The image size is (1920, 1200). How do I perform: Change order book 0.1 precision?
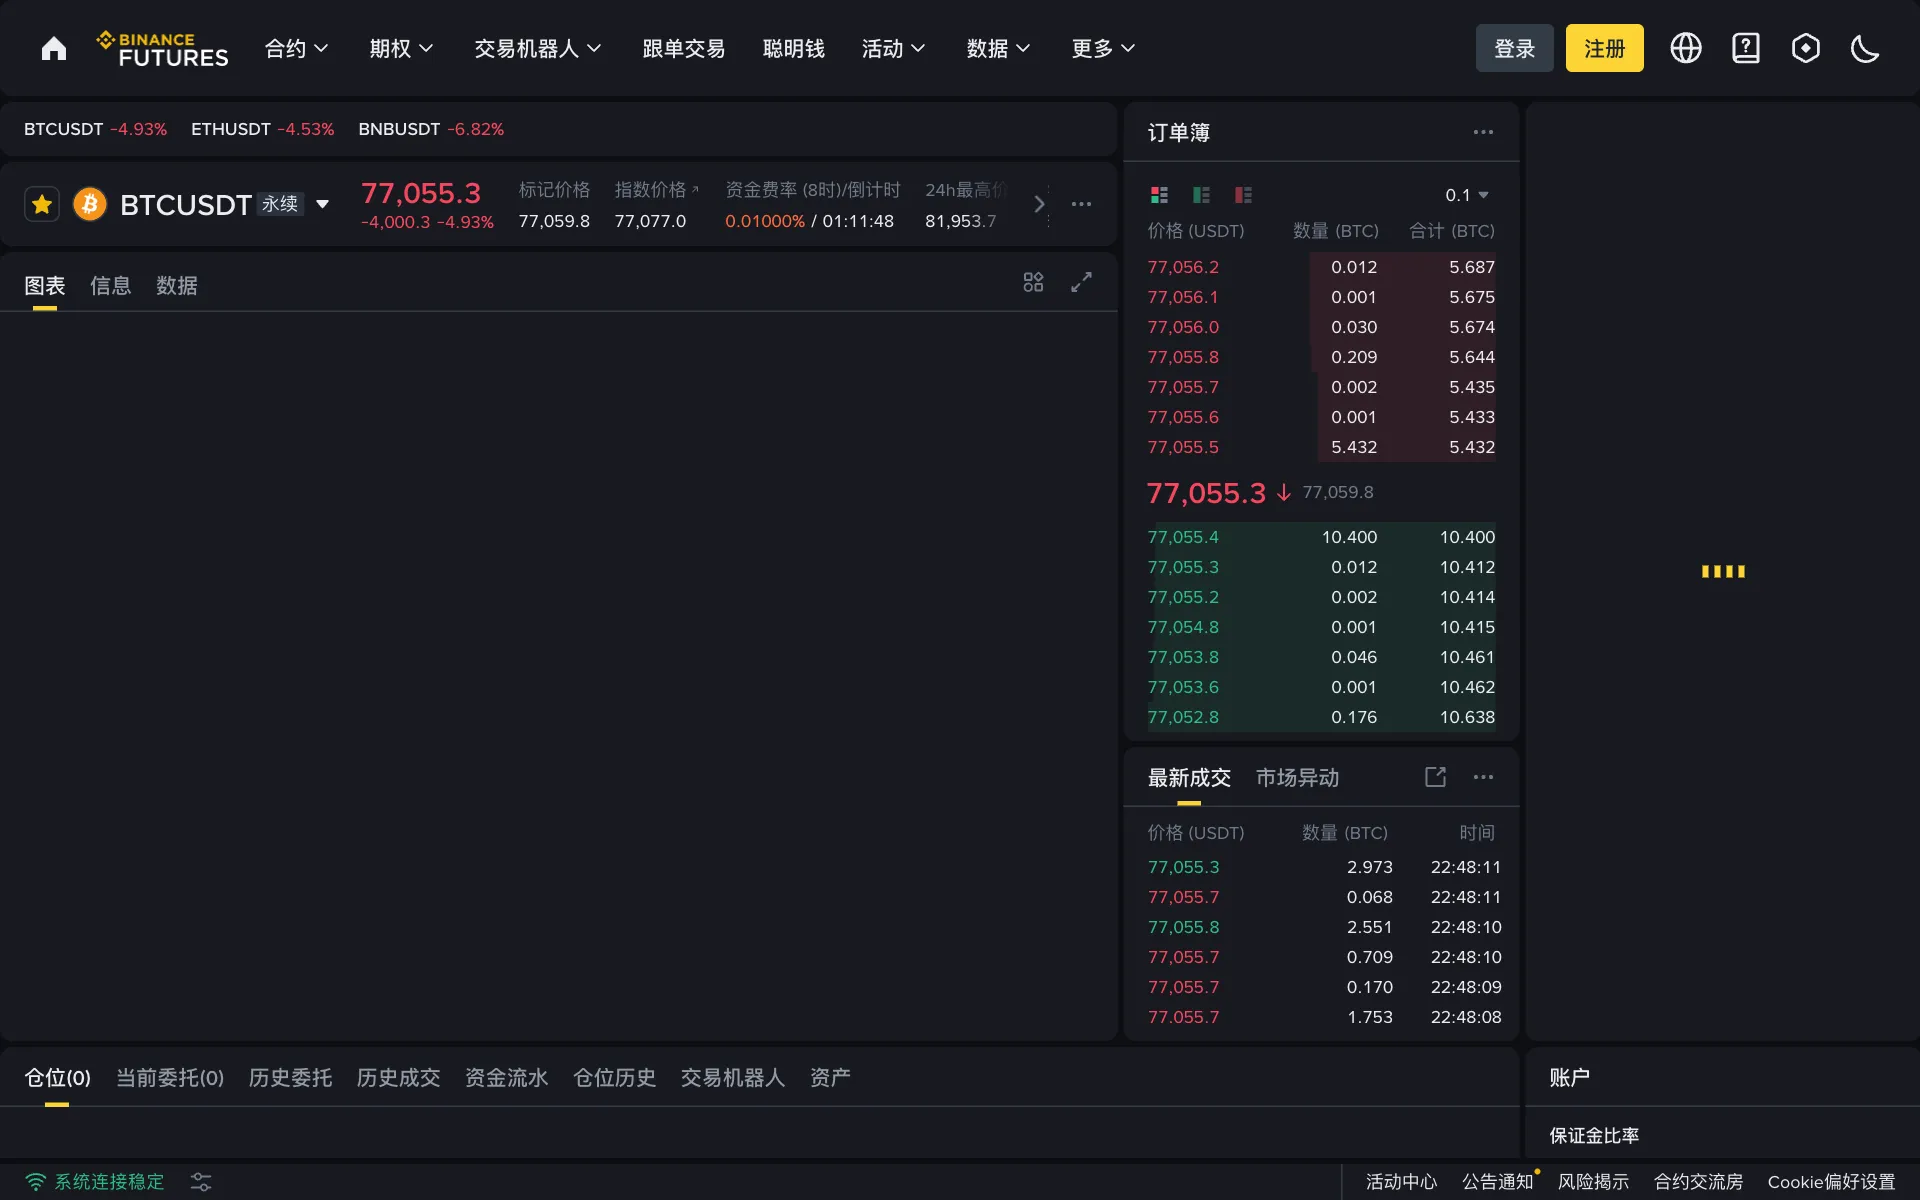click(1467, 195)
